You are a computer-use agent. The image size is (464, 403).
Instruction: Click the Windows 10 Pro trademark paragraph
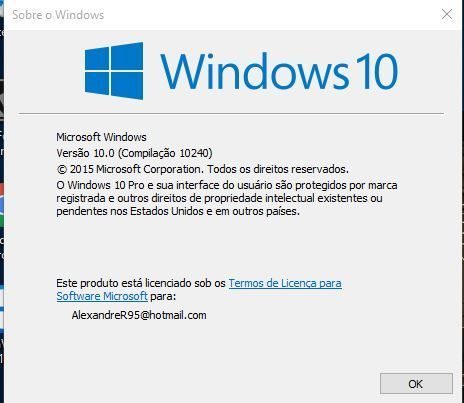[227, 198]
